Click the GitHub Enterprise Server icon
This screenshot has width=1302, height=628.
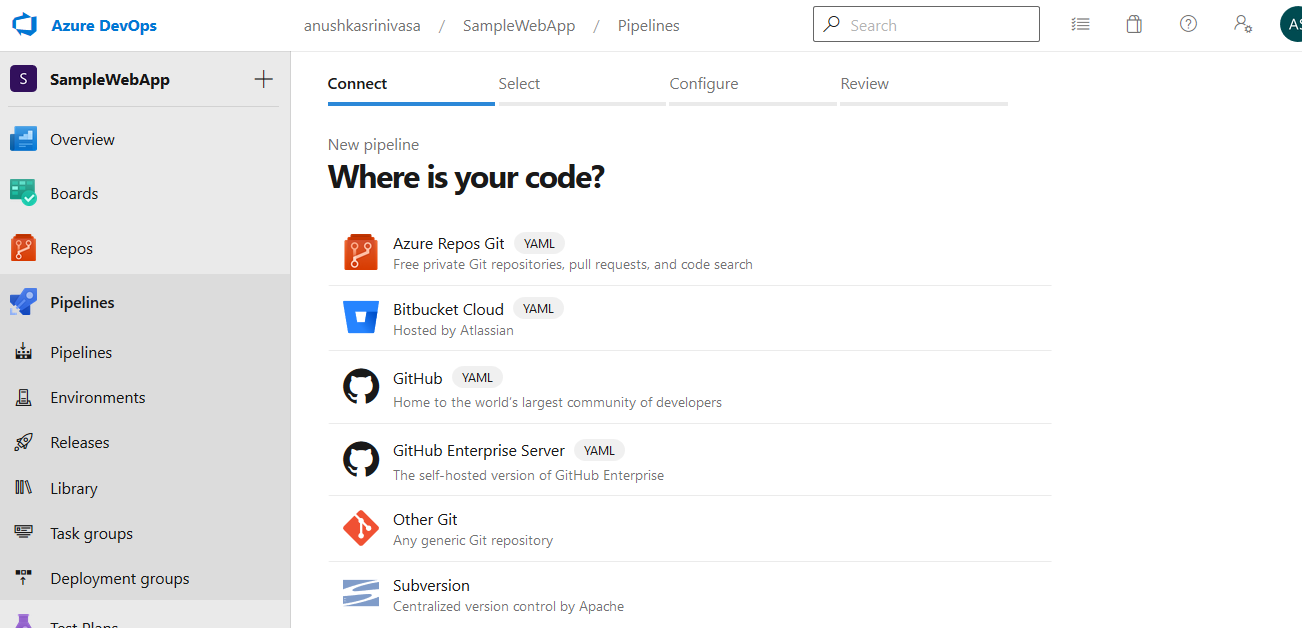pyautogui.click(x=361, y=459)
